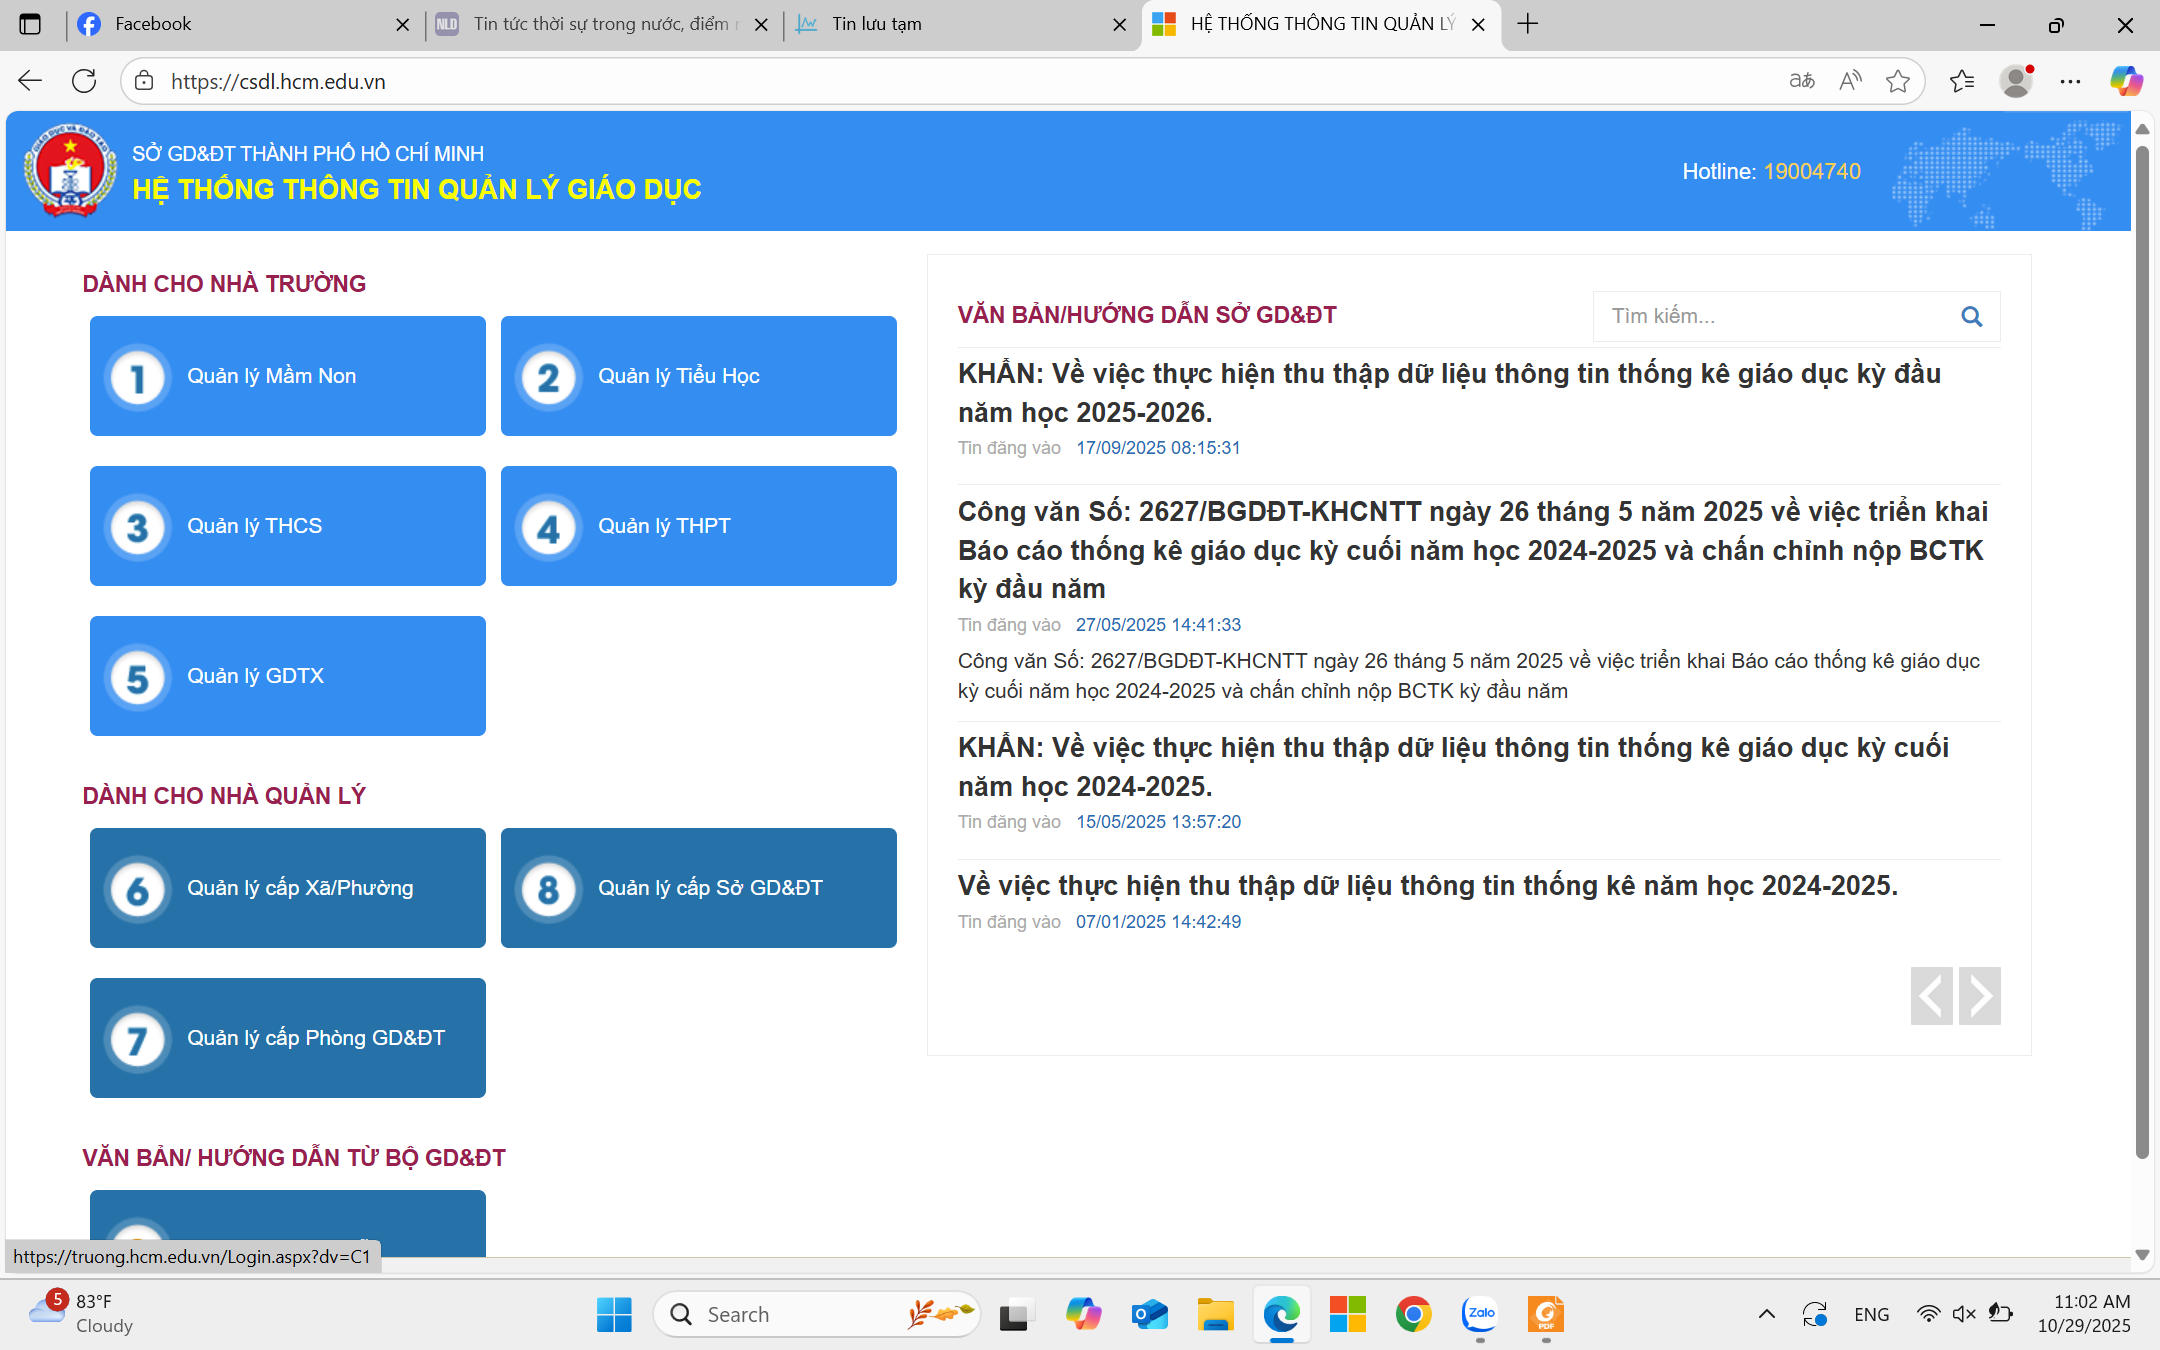Open the tab actions menu icon
Image resolution: width=2160 pixels, height=1350 pixels.
30,24
